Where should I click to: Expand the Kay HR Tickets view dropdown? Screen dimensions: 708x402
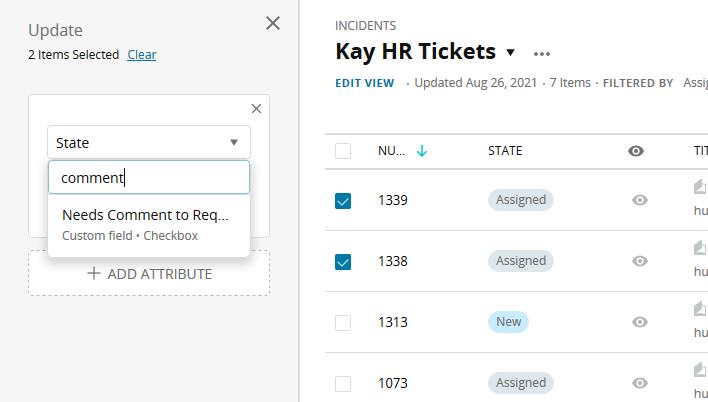[510, 52]
